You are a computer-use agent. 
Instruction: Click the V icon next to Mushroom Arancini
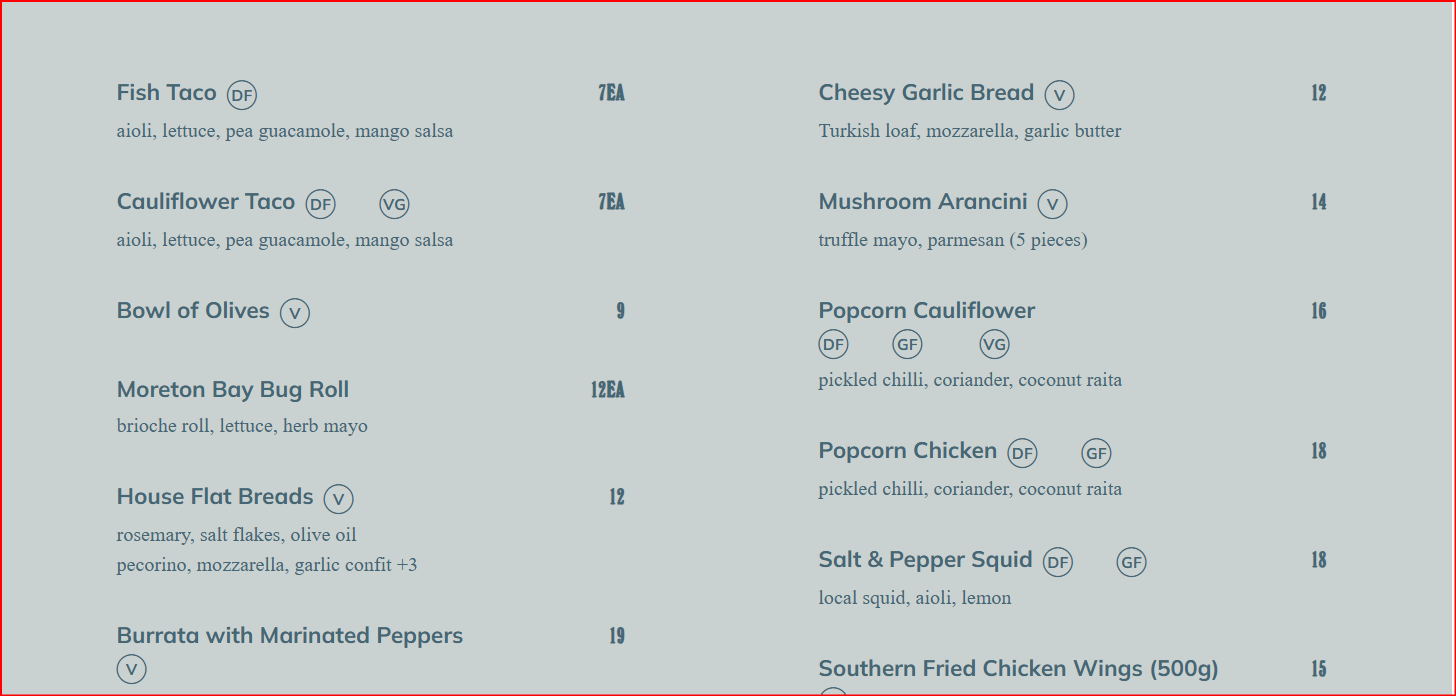(1052, 204)
